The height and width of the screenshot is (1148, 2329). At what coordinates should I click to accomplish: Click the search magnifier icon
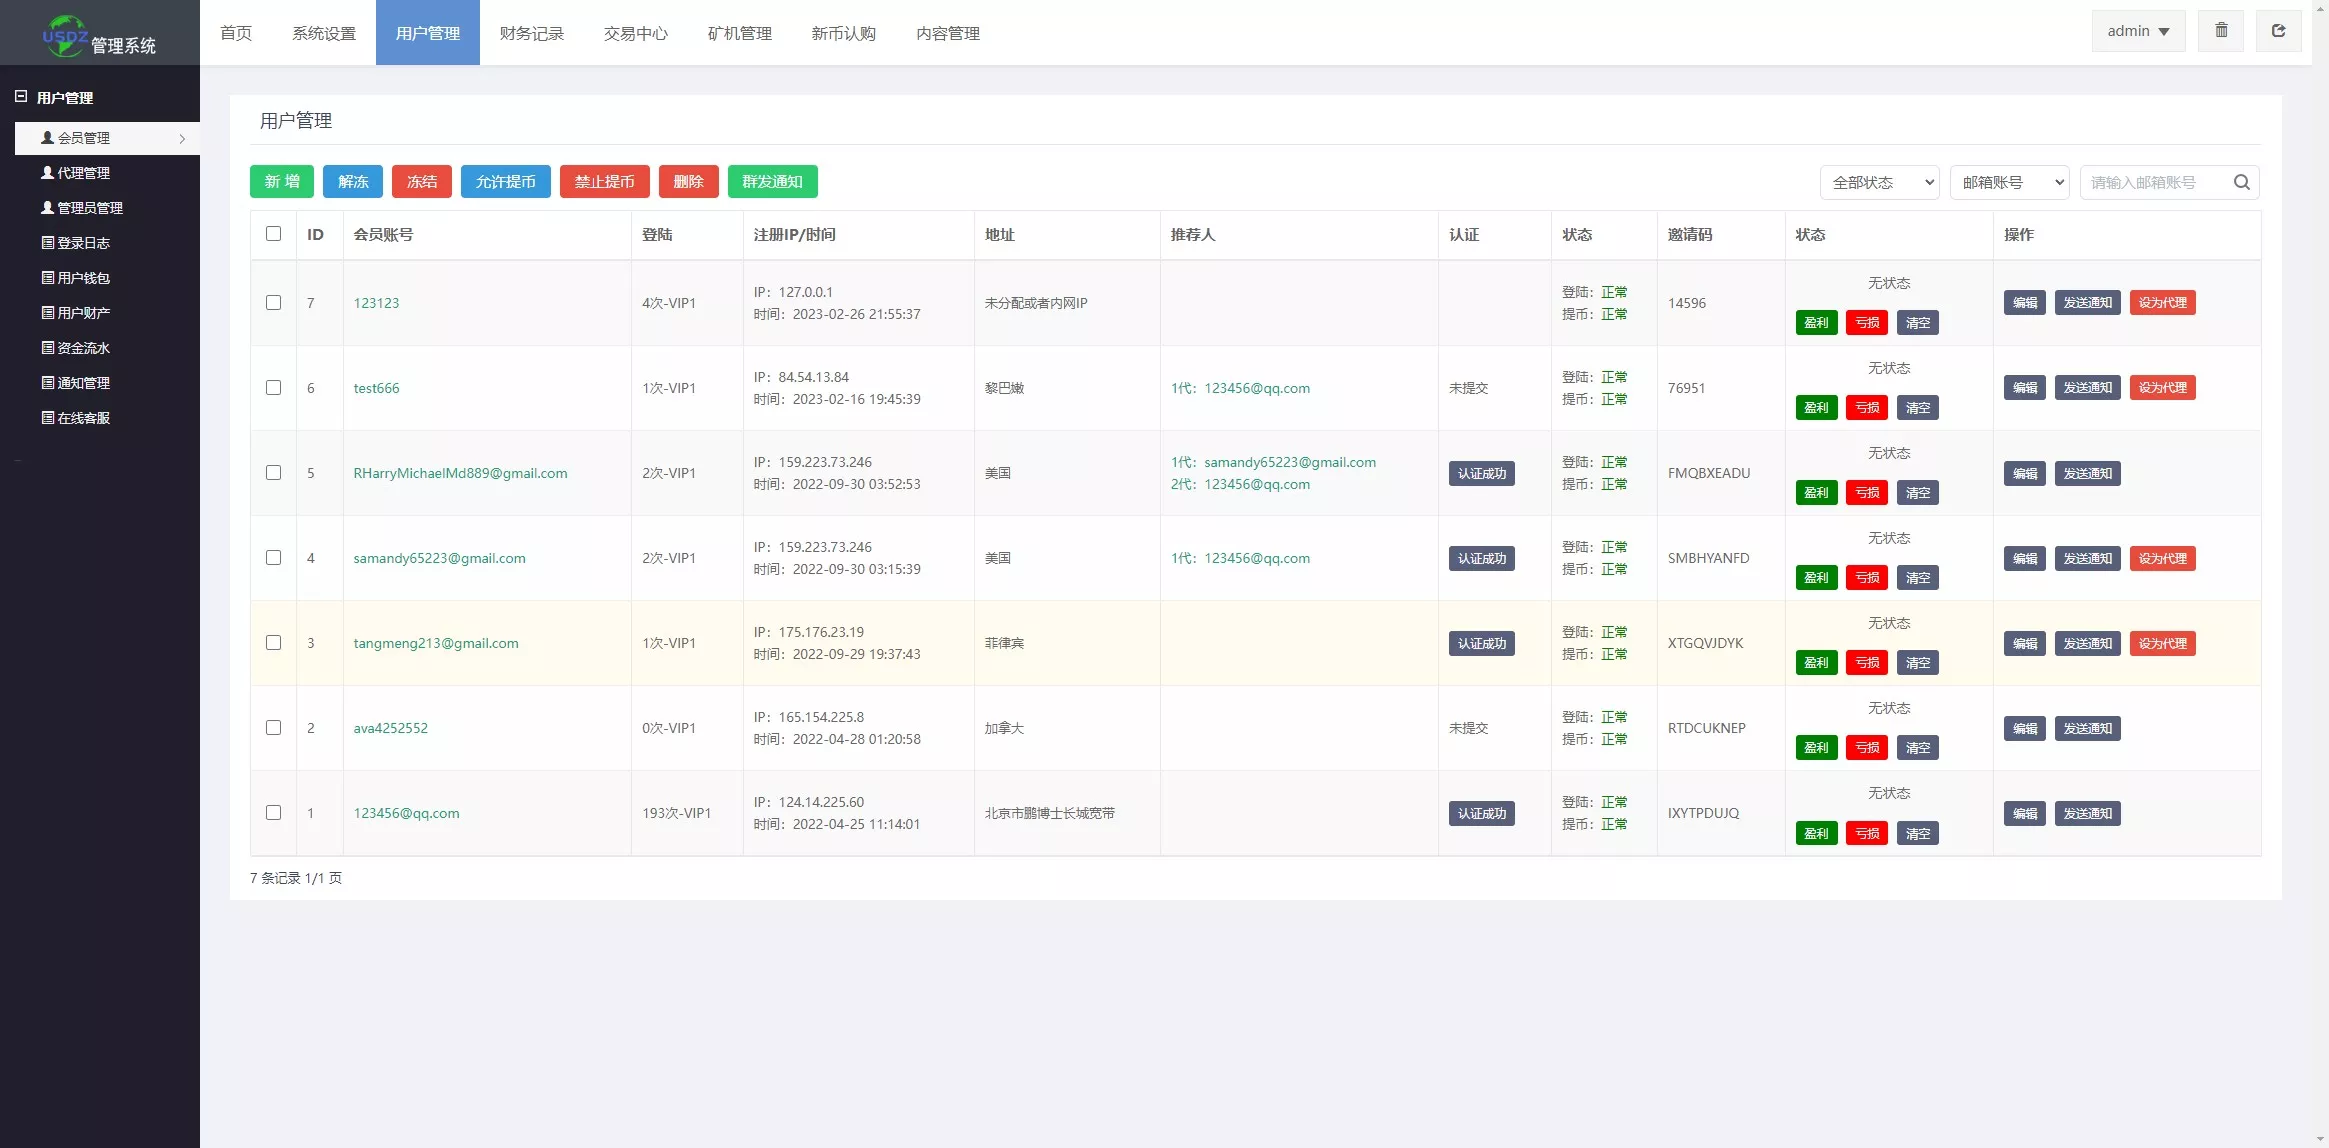click(2240, 182)
